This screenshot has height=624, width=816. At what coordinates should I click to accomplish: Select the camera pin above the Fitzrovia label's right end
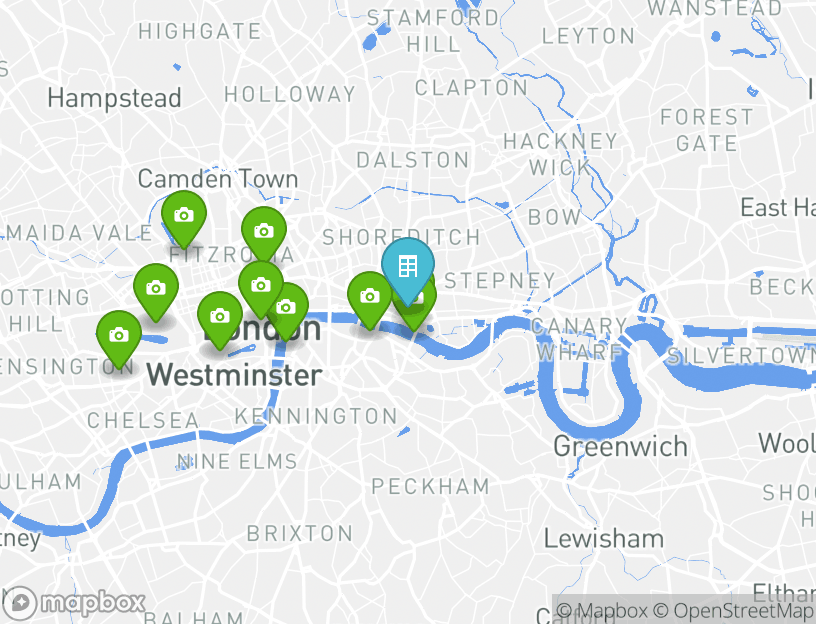tap(264, 233)
